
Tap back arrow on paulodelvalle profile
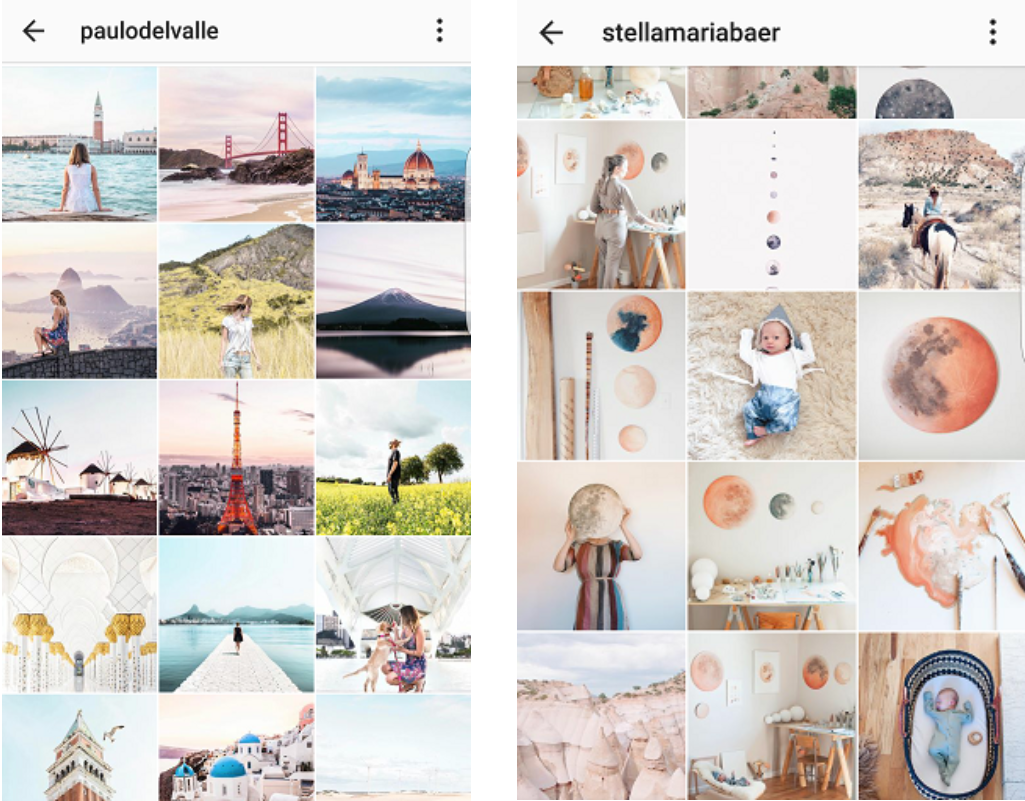click(x=33, y=31)
